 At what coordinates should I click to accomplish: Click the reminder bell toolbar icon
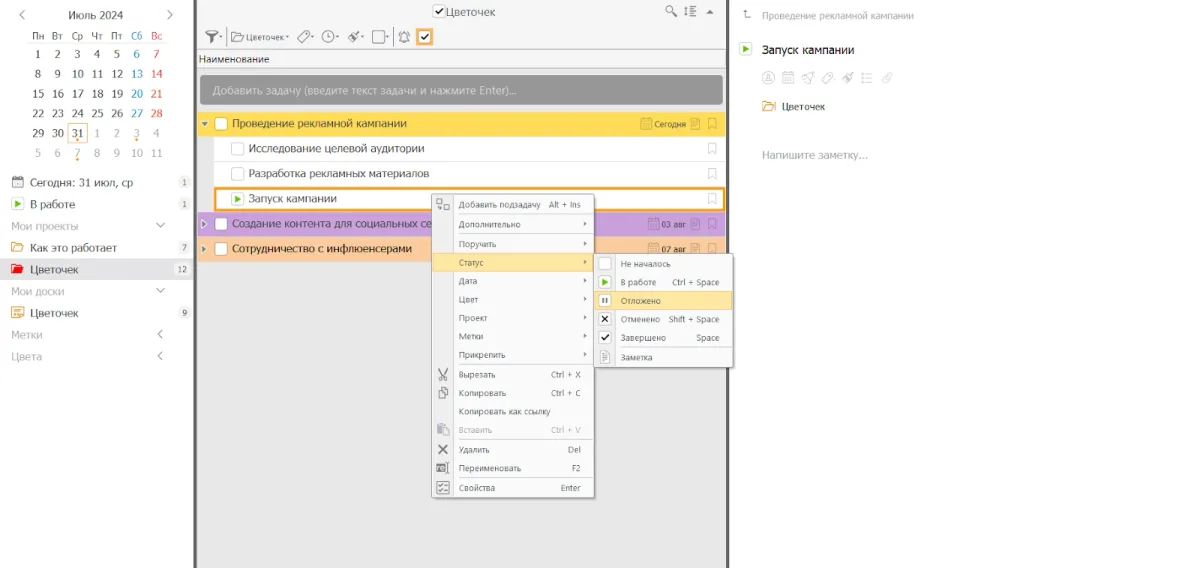(404, 37)
